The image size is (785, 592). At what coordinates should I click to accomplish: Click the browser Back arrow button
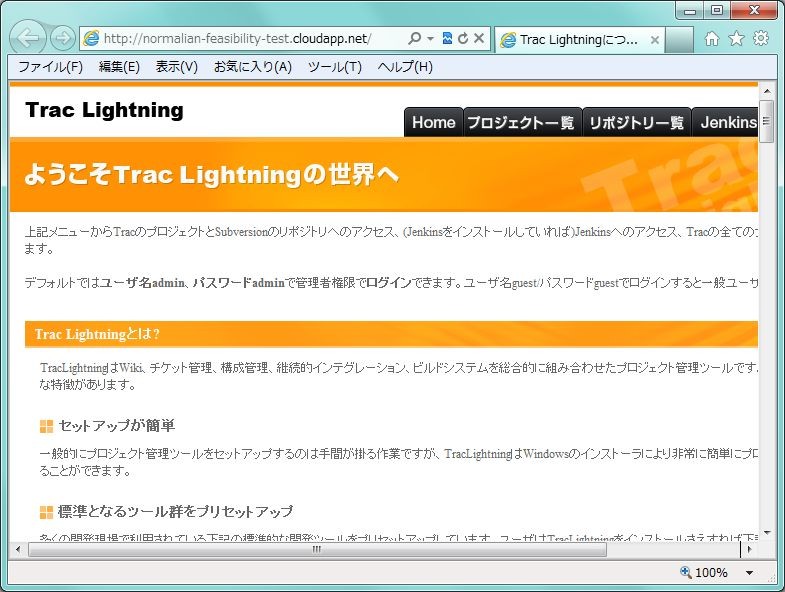coord(28,38)
